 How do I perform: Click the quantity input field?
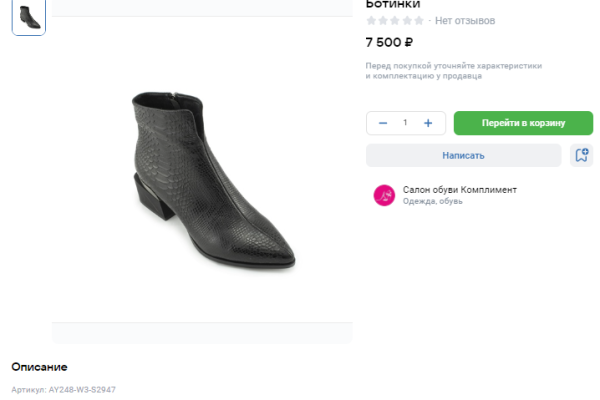click(405, 123)
